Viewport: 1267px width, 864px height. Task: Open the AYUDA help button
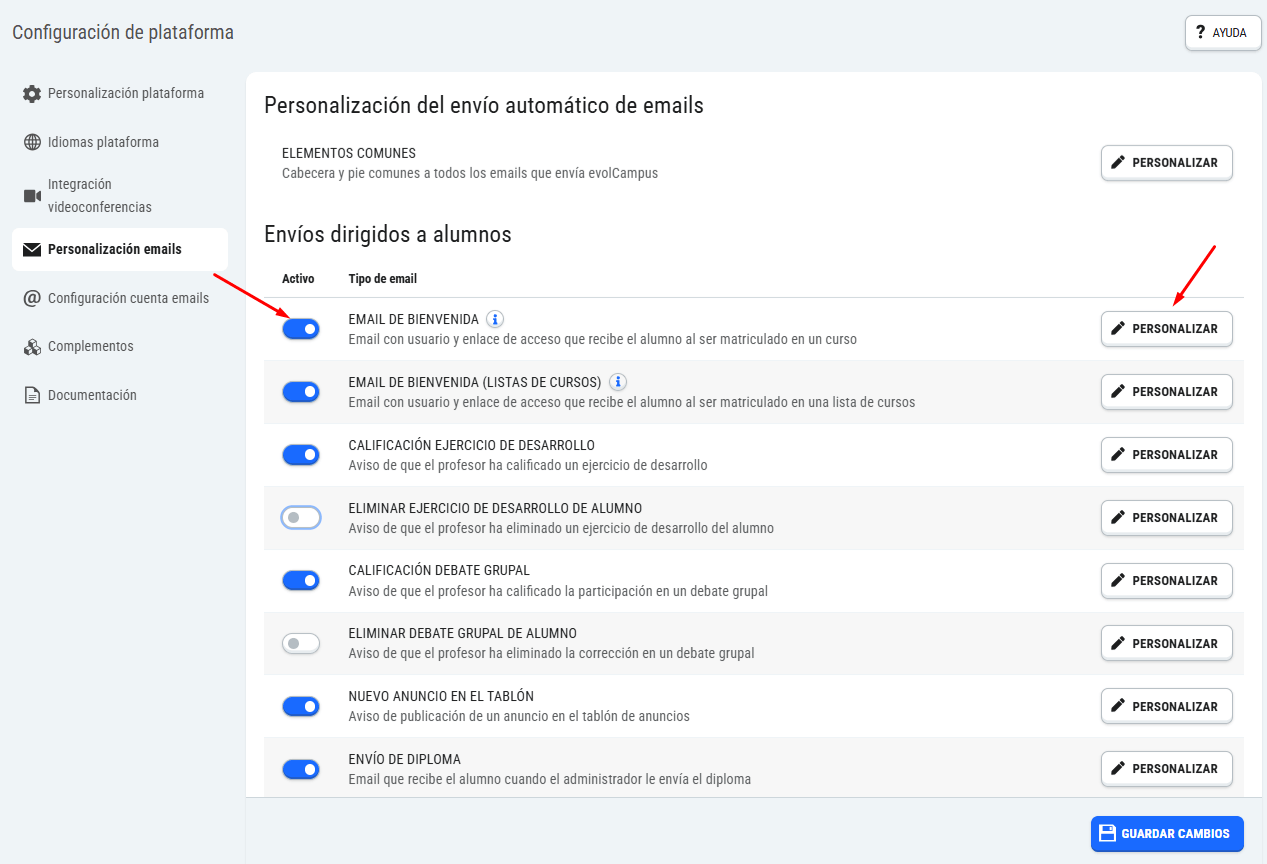coord(1223,33)
